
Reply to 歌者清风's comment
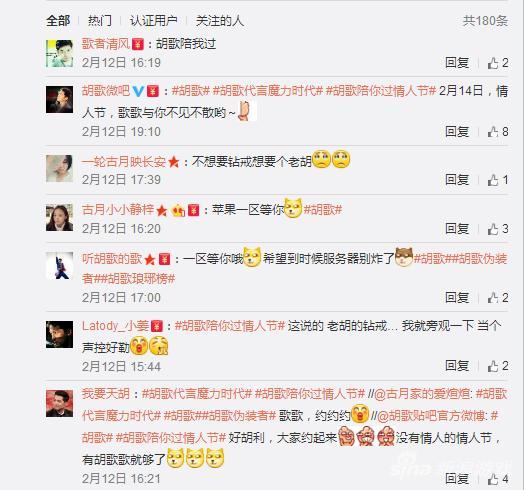click(x=457, y=63)
